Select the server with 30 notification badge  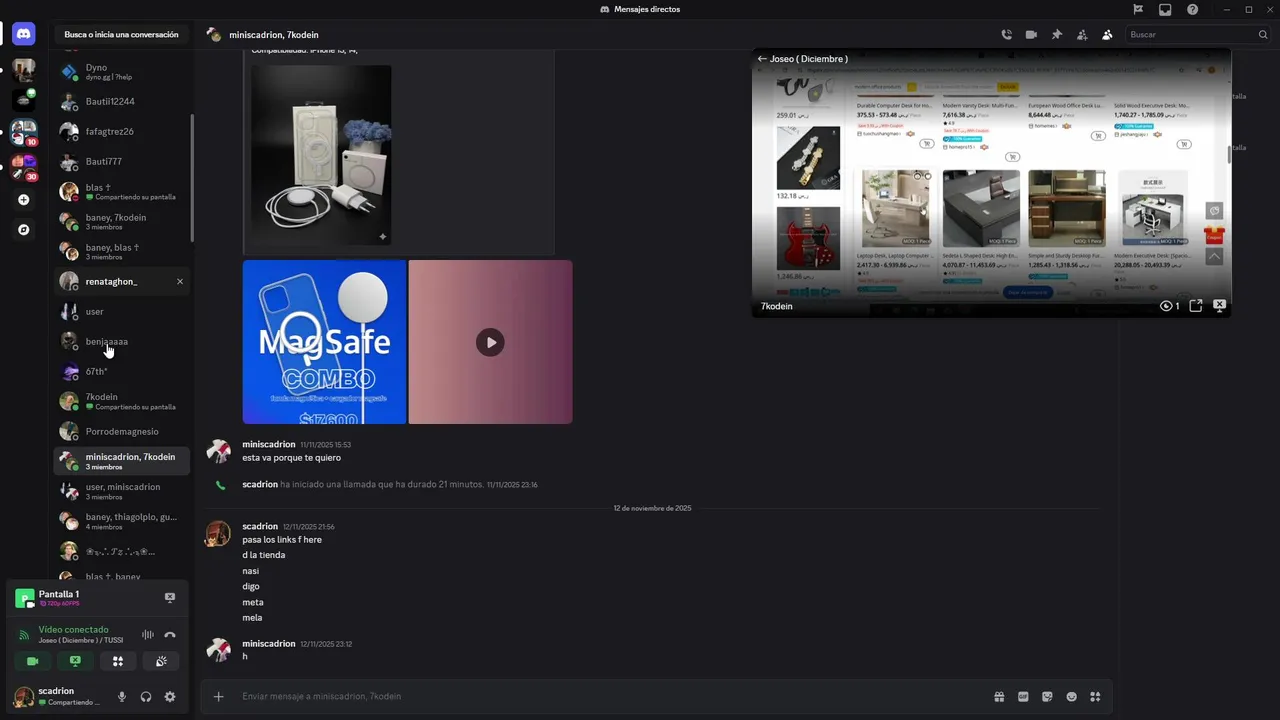point(23,166)
